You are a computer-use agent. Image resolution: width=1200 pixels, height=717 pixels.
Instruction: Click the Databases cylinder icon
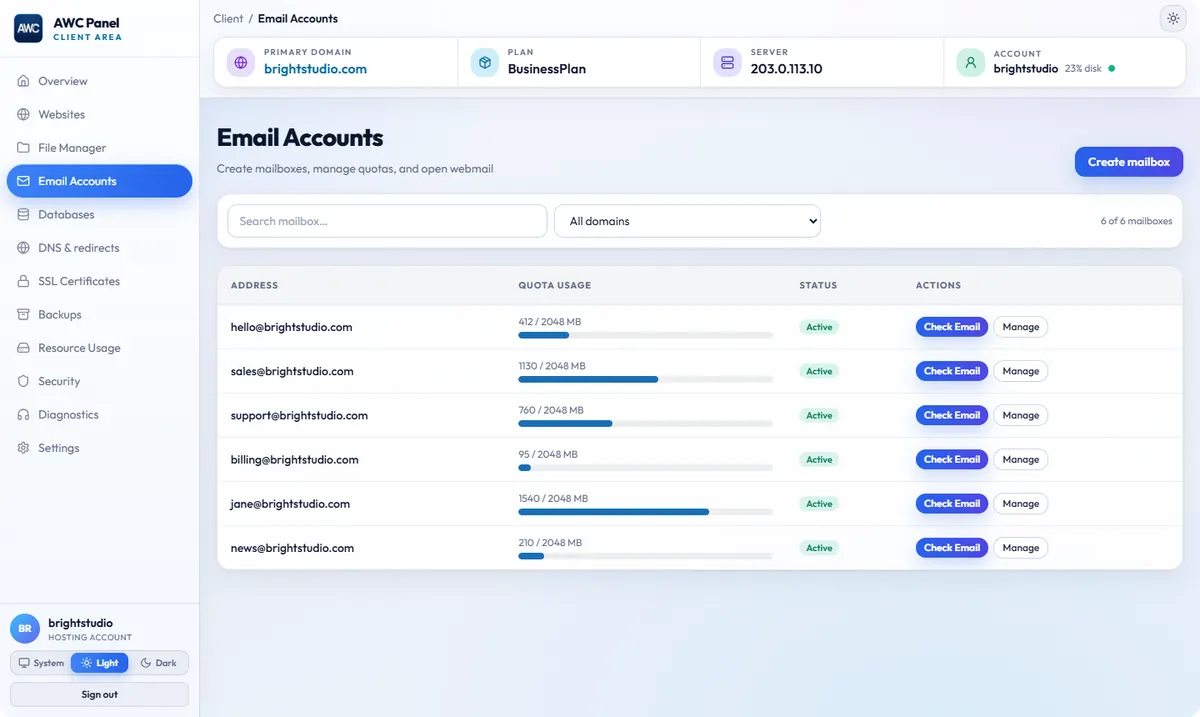pyautogui.click(x=24, y=214)
